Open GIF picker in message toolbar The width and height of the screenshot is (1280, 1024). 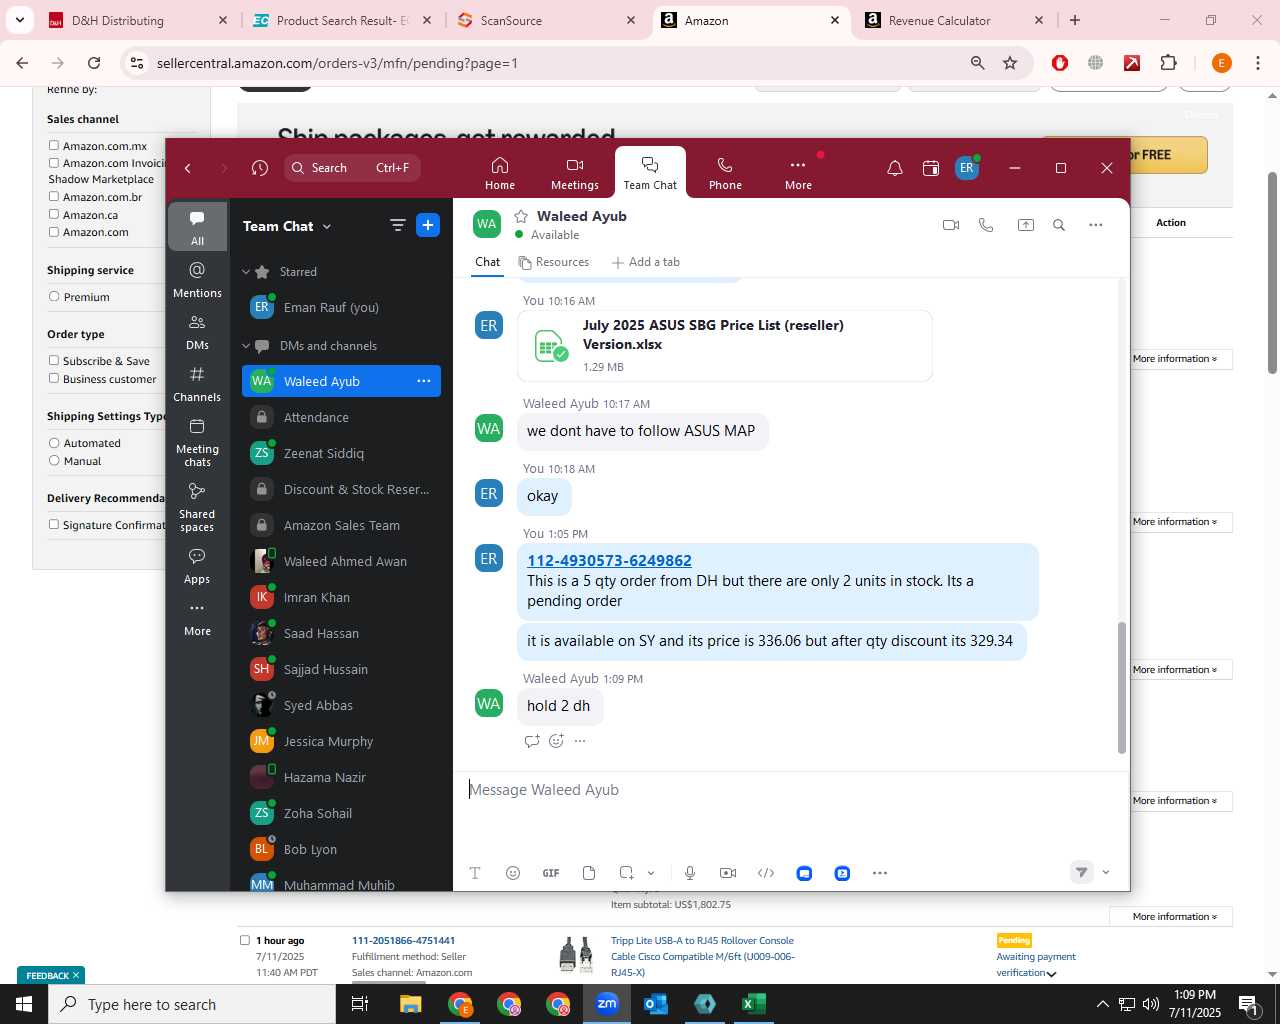(x=551, y=873)
